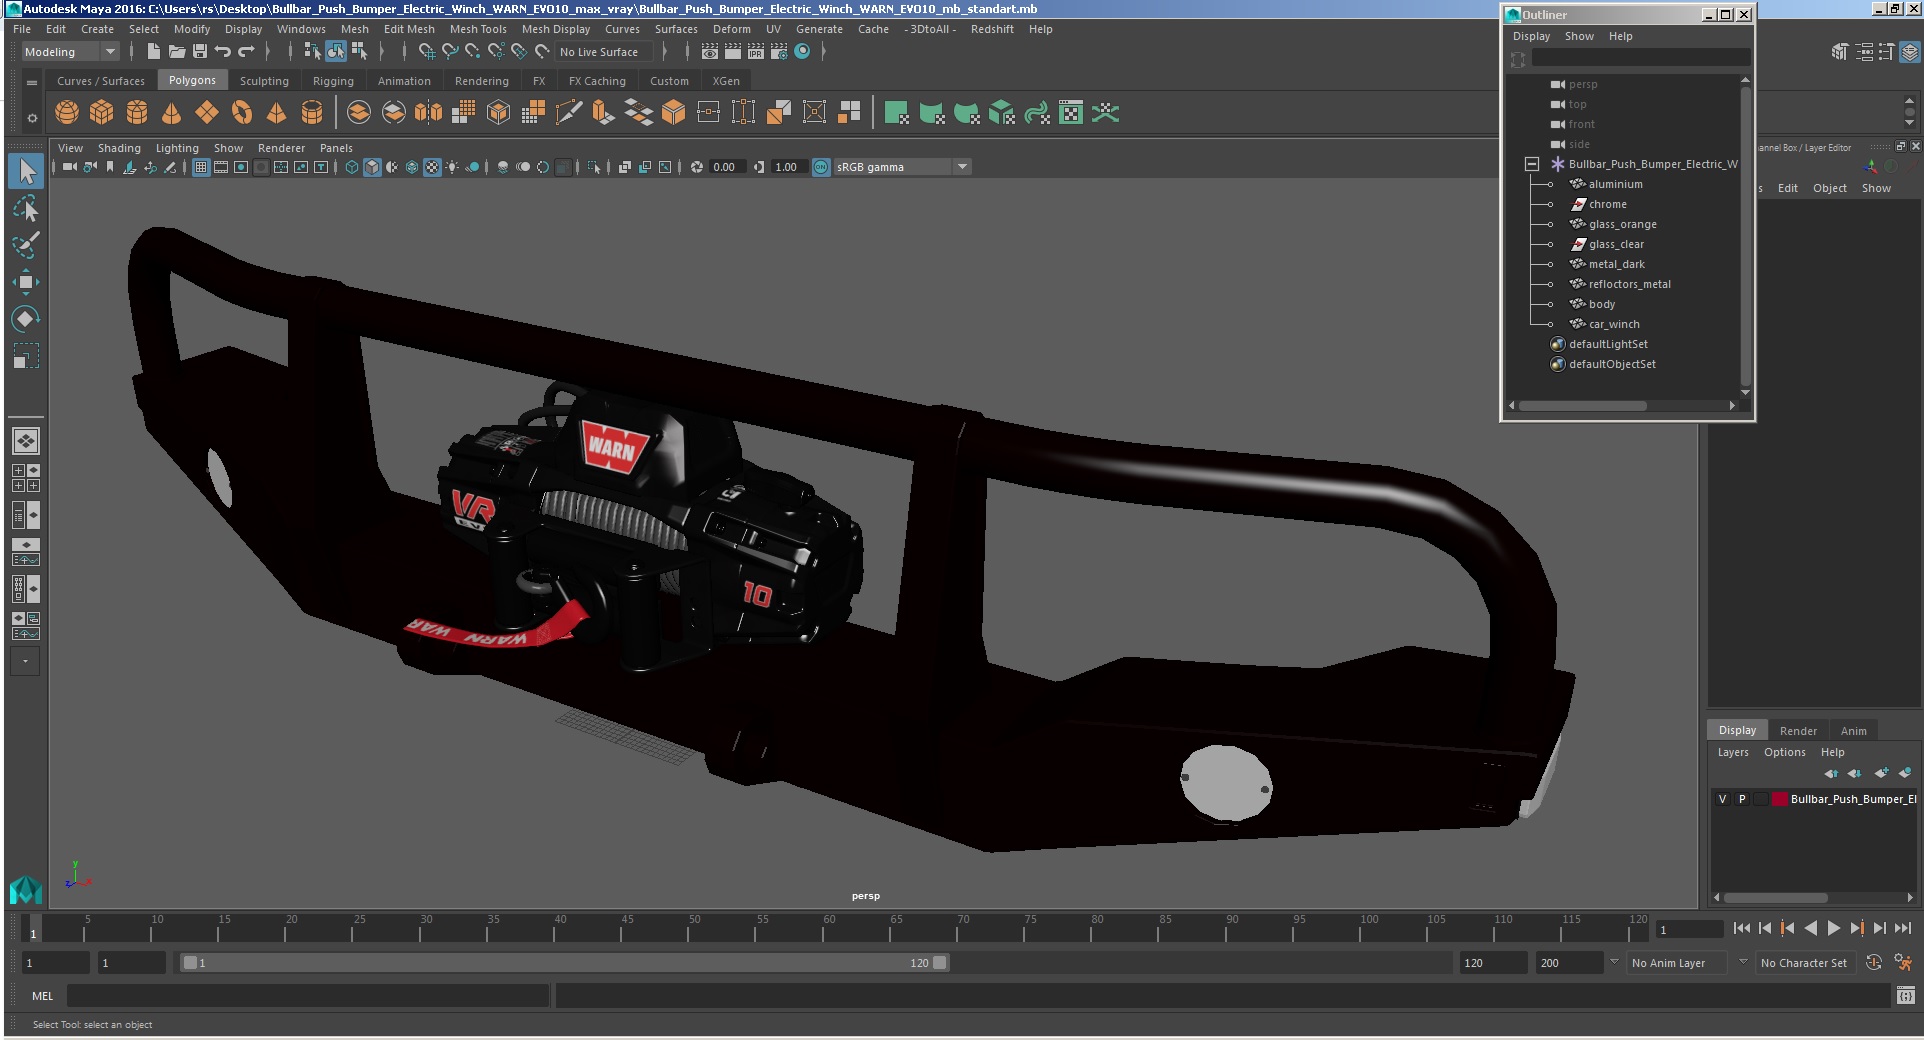
Task: Step forward one key
Action: [x=1857, y=928]
